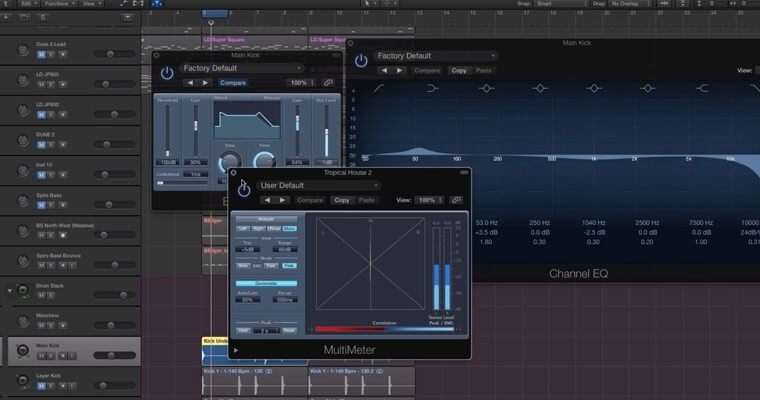The image size is (760, 400).
Task: Unmute the DUNE 2 track
Action: (x=41, y=144)
